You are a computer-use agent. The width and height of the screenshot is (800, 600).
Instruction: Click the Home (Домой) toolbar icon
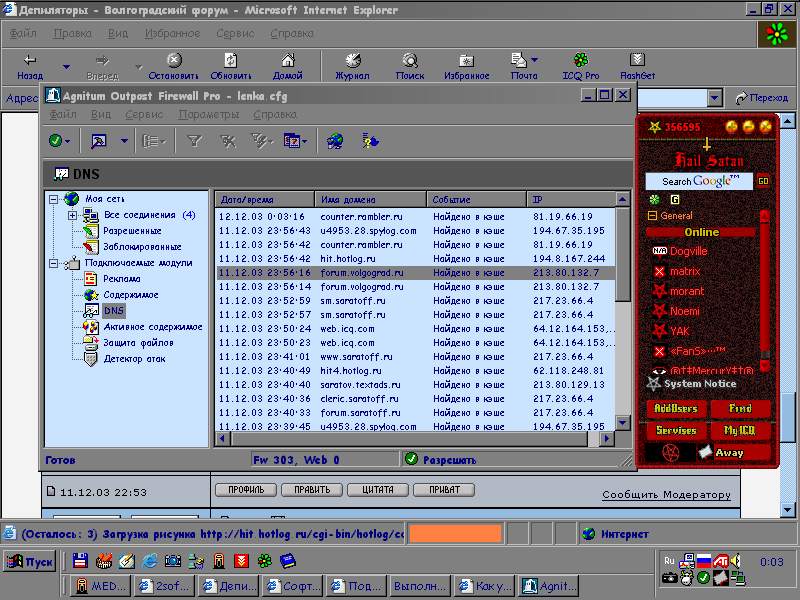pyautogui.click(x=288, y=61)
